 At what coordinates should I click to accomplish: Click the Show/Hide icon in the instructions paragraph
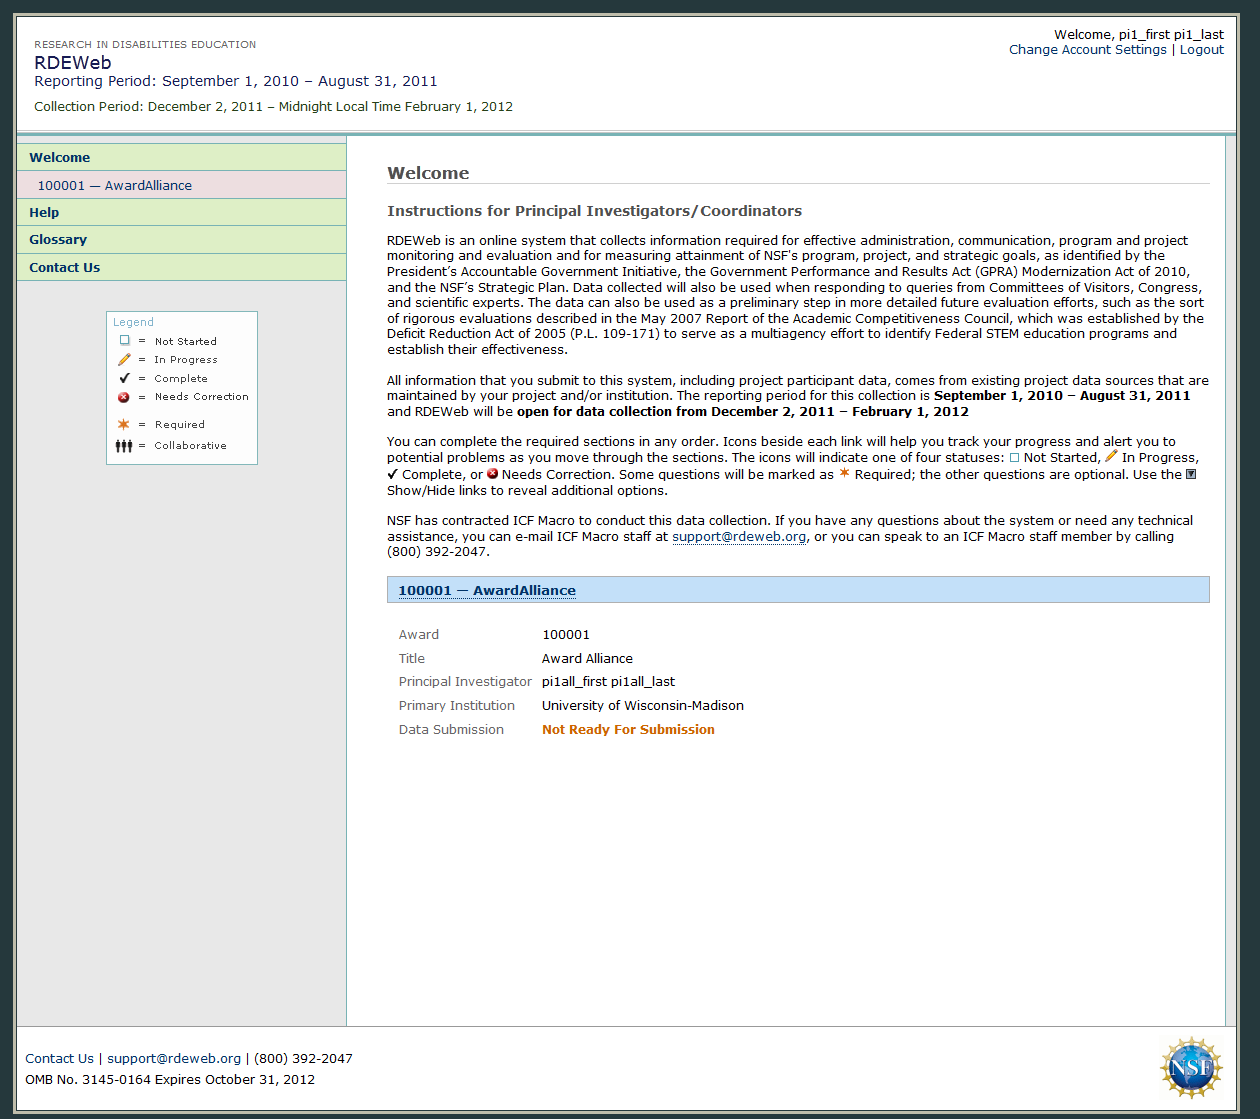point(1191,474)
